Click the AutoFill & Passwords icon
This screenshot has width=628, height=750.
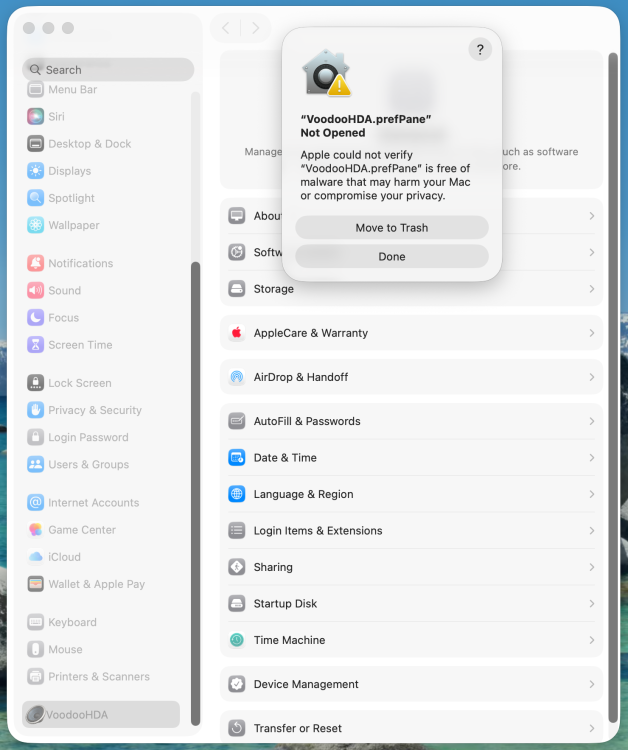236,421
